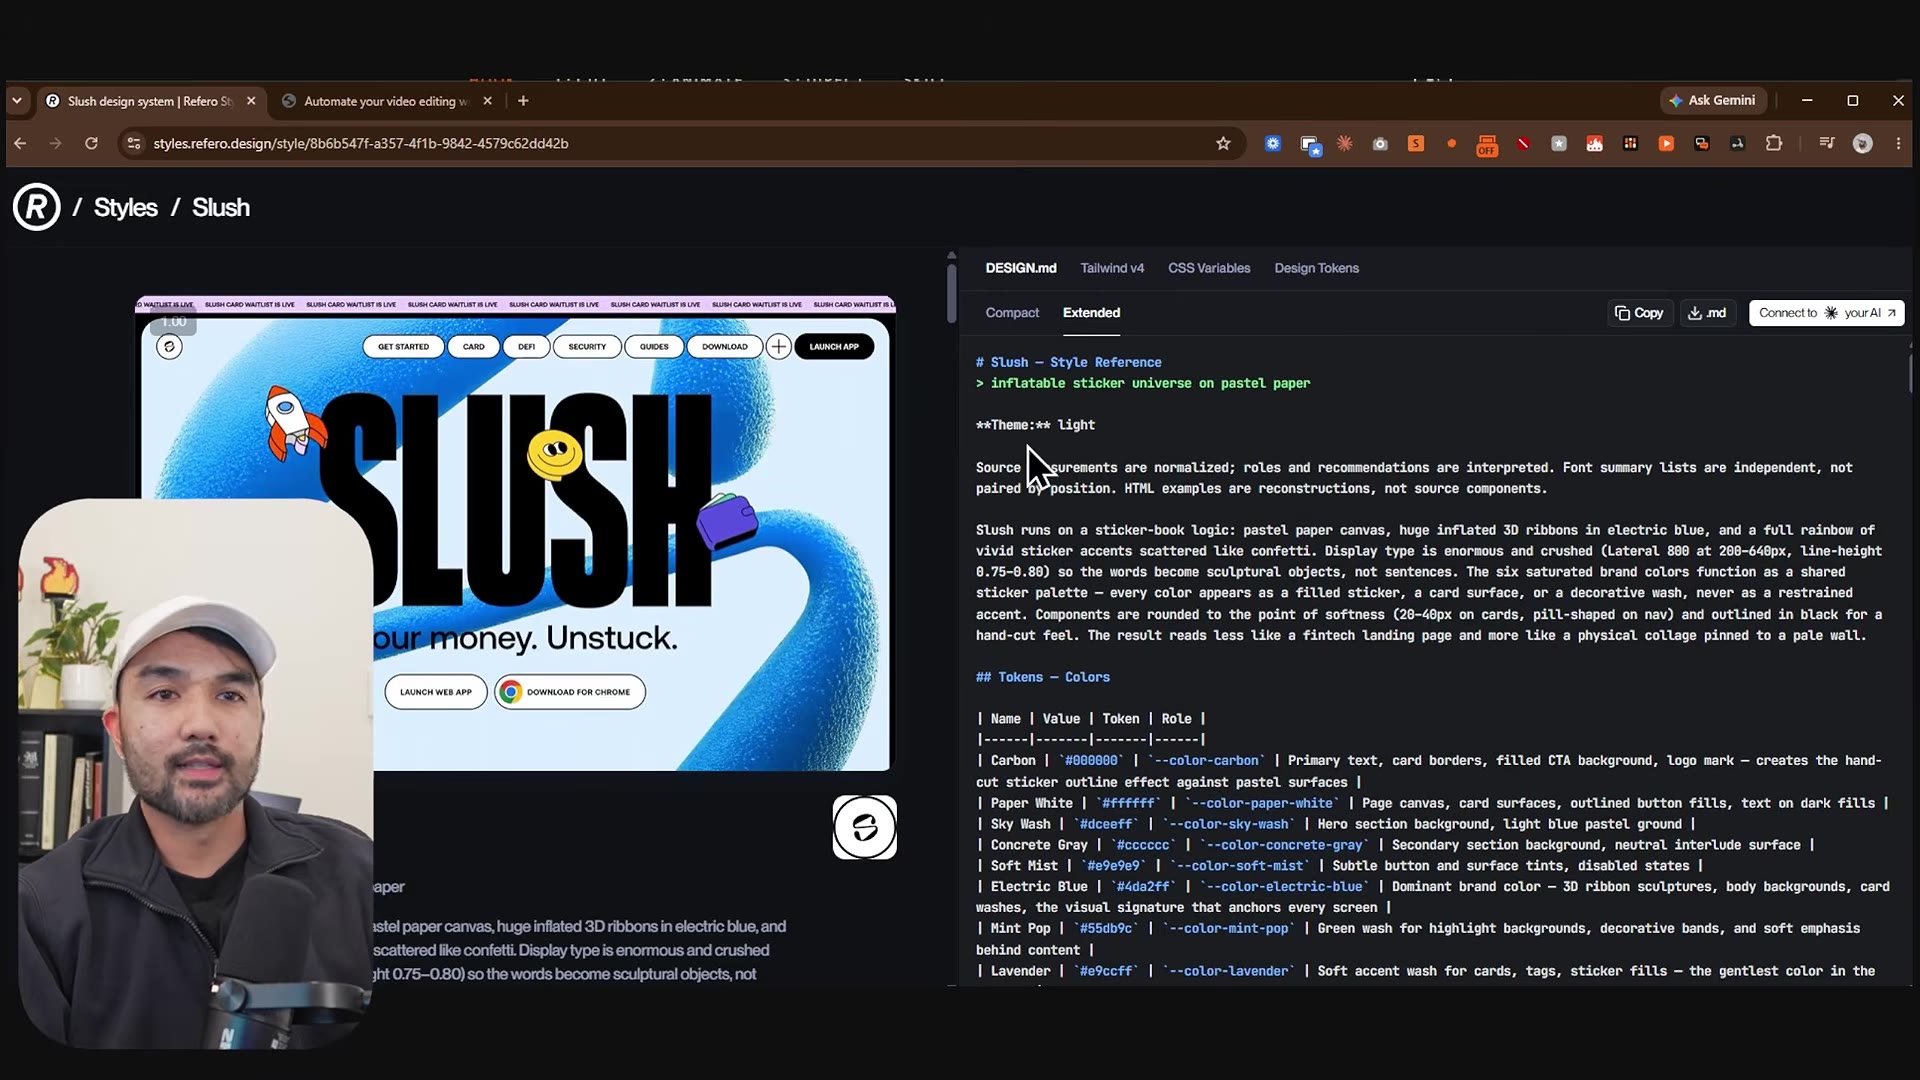This screenshot has width=1920, height=1080.
Task: Click the address bar URL field
Action: point(680,143)
